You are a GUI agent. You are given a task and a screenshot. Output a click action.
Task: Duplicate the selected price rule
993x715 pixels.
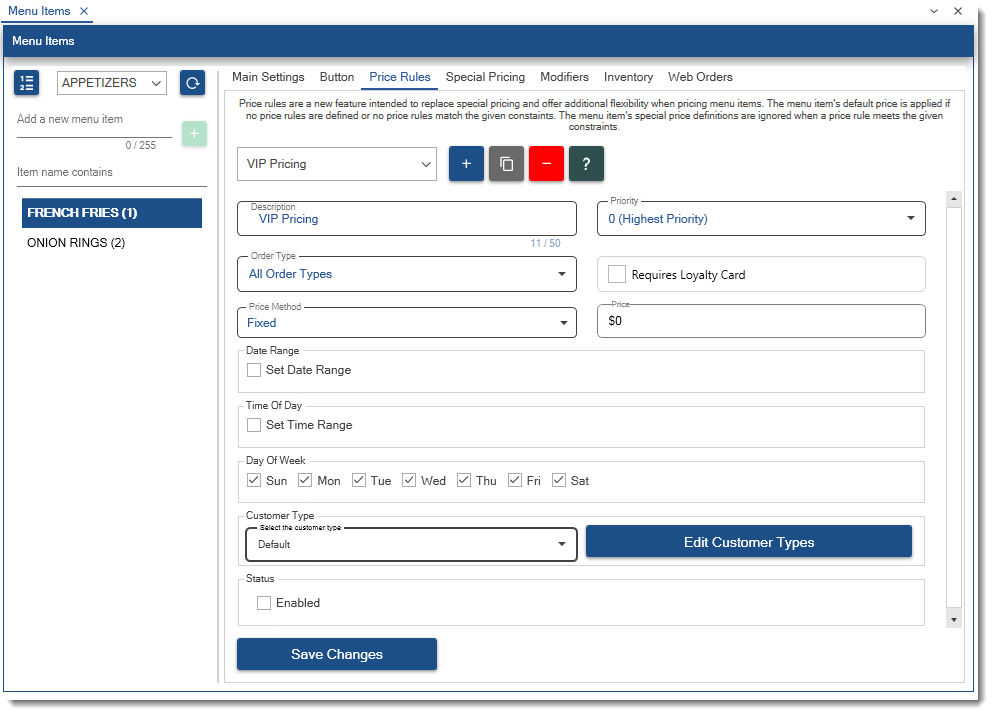coord(506,164)
